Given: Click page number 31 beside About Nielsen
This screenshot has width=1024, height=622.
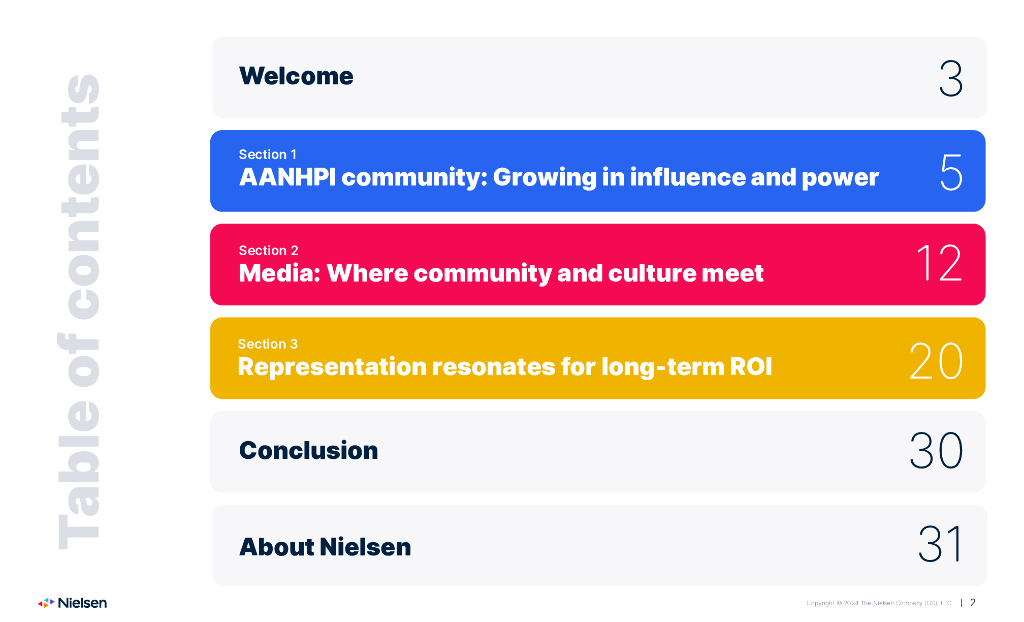Looking at the screenshot, I should click(x=940, y=545).
